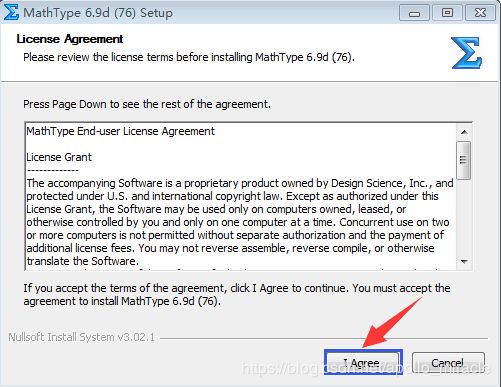Click the sigma icon in the title bar
501x387 pixels.
click(x=11, y=12)
